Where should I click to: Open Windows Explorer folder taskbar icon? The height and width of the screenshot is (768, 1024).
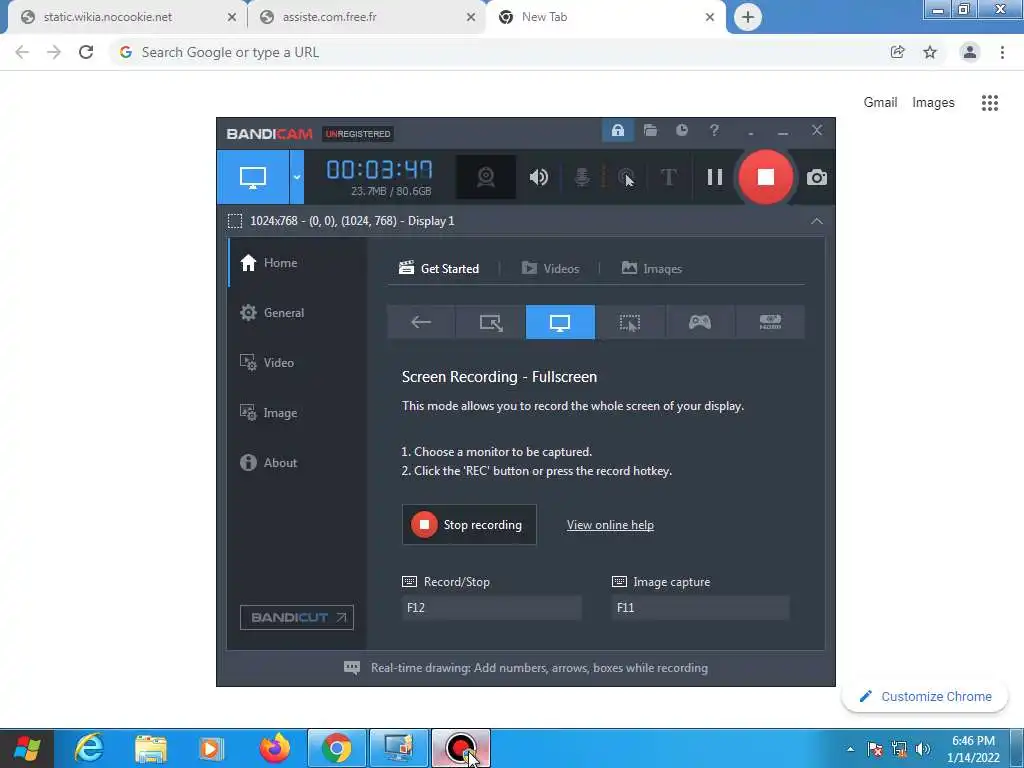pos(151,748)
